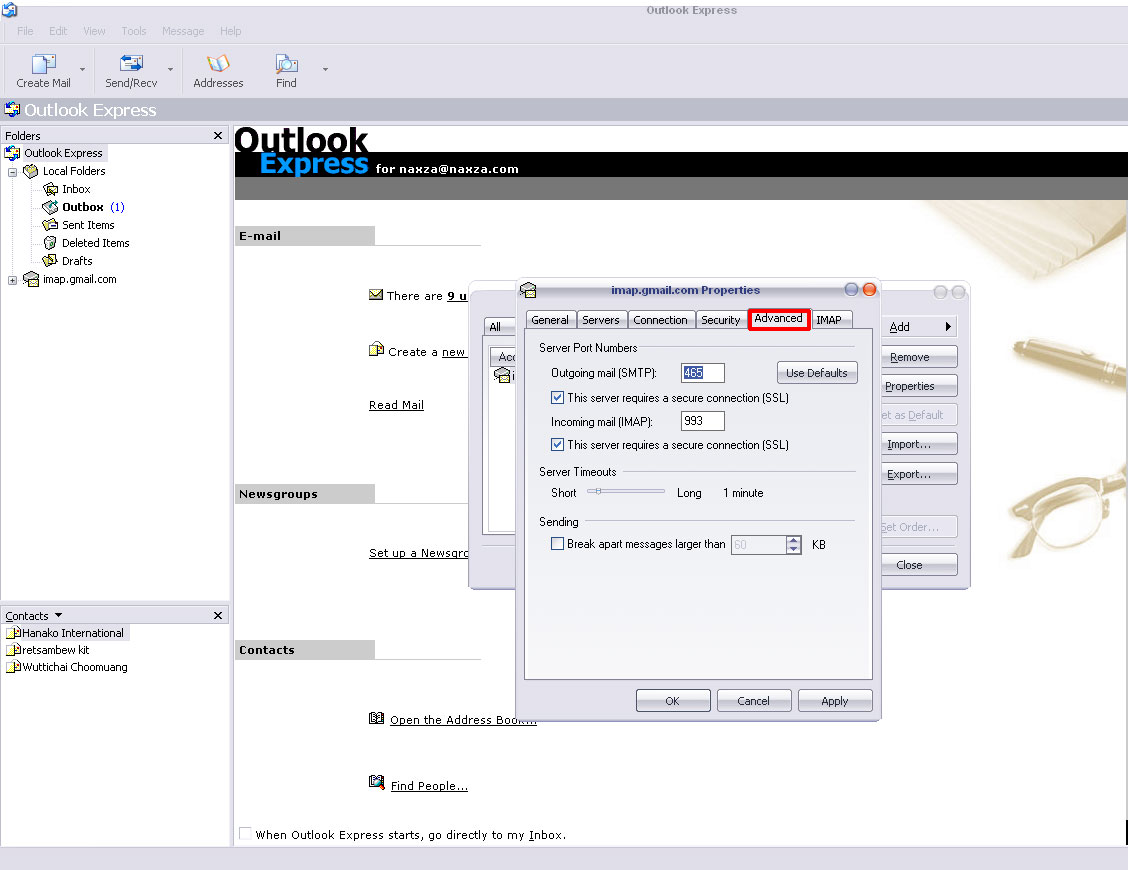Screen dimensions: 1128x870
Task: Close the Folders pane
Action: 218,135
